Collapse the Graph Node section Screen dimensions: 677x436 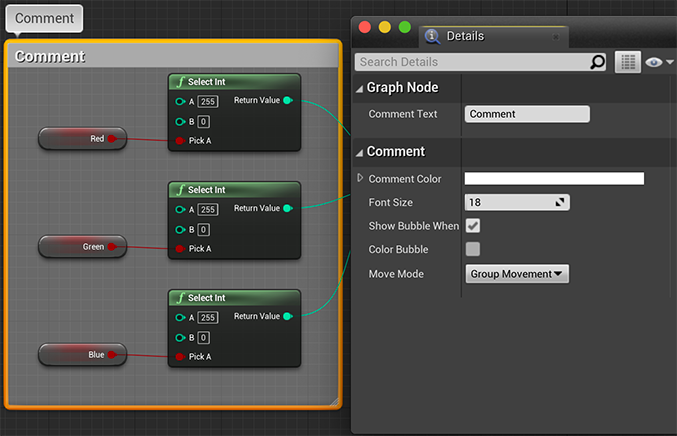[x=360, y=88]
